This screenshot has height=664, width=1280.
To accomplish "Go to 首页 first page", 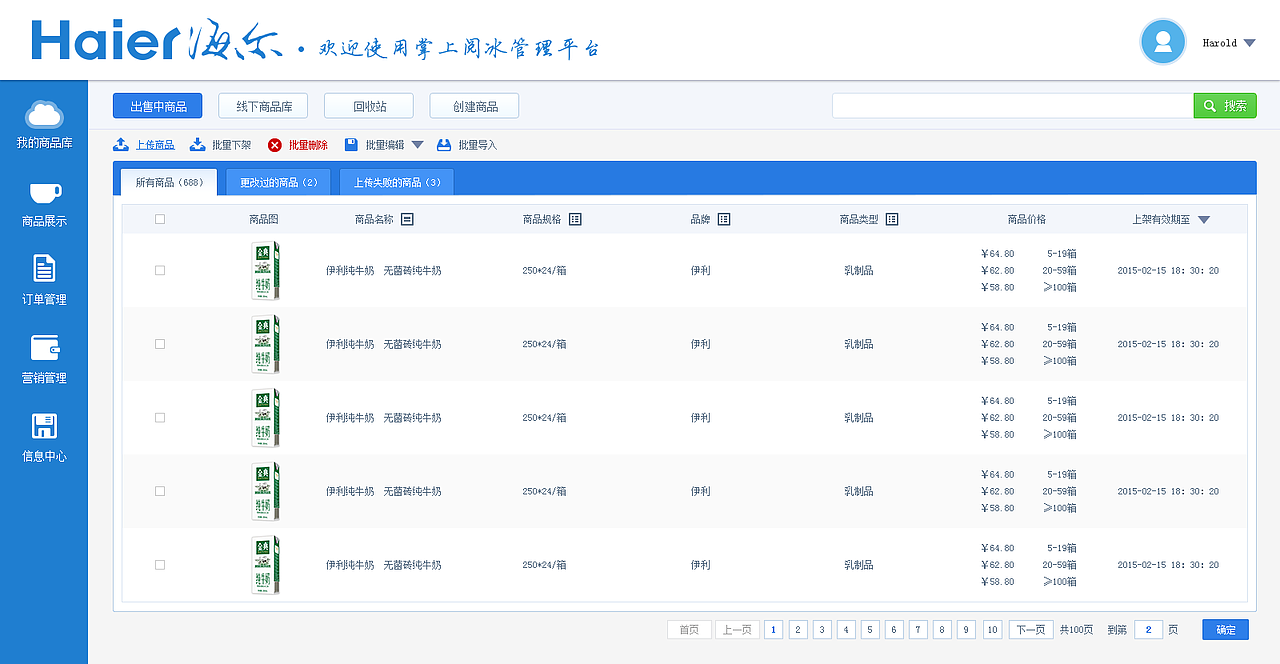I will click(x=690, y=630).
